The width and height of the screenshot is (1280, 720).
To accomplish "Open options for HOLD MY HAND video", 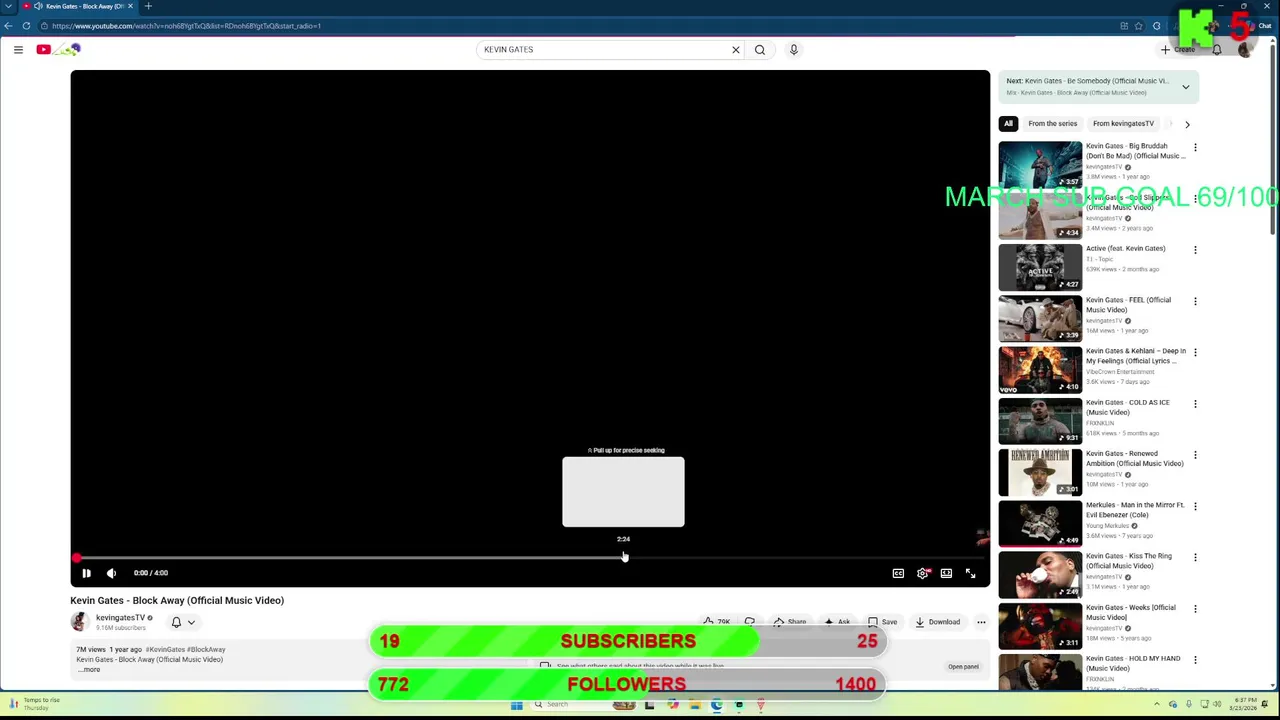I will 1195,660.
